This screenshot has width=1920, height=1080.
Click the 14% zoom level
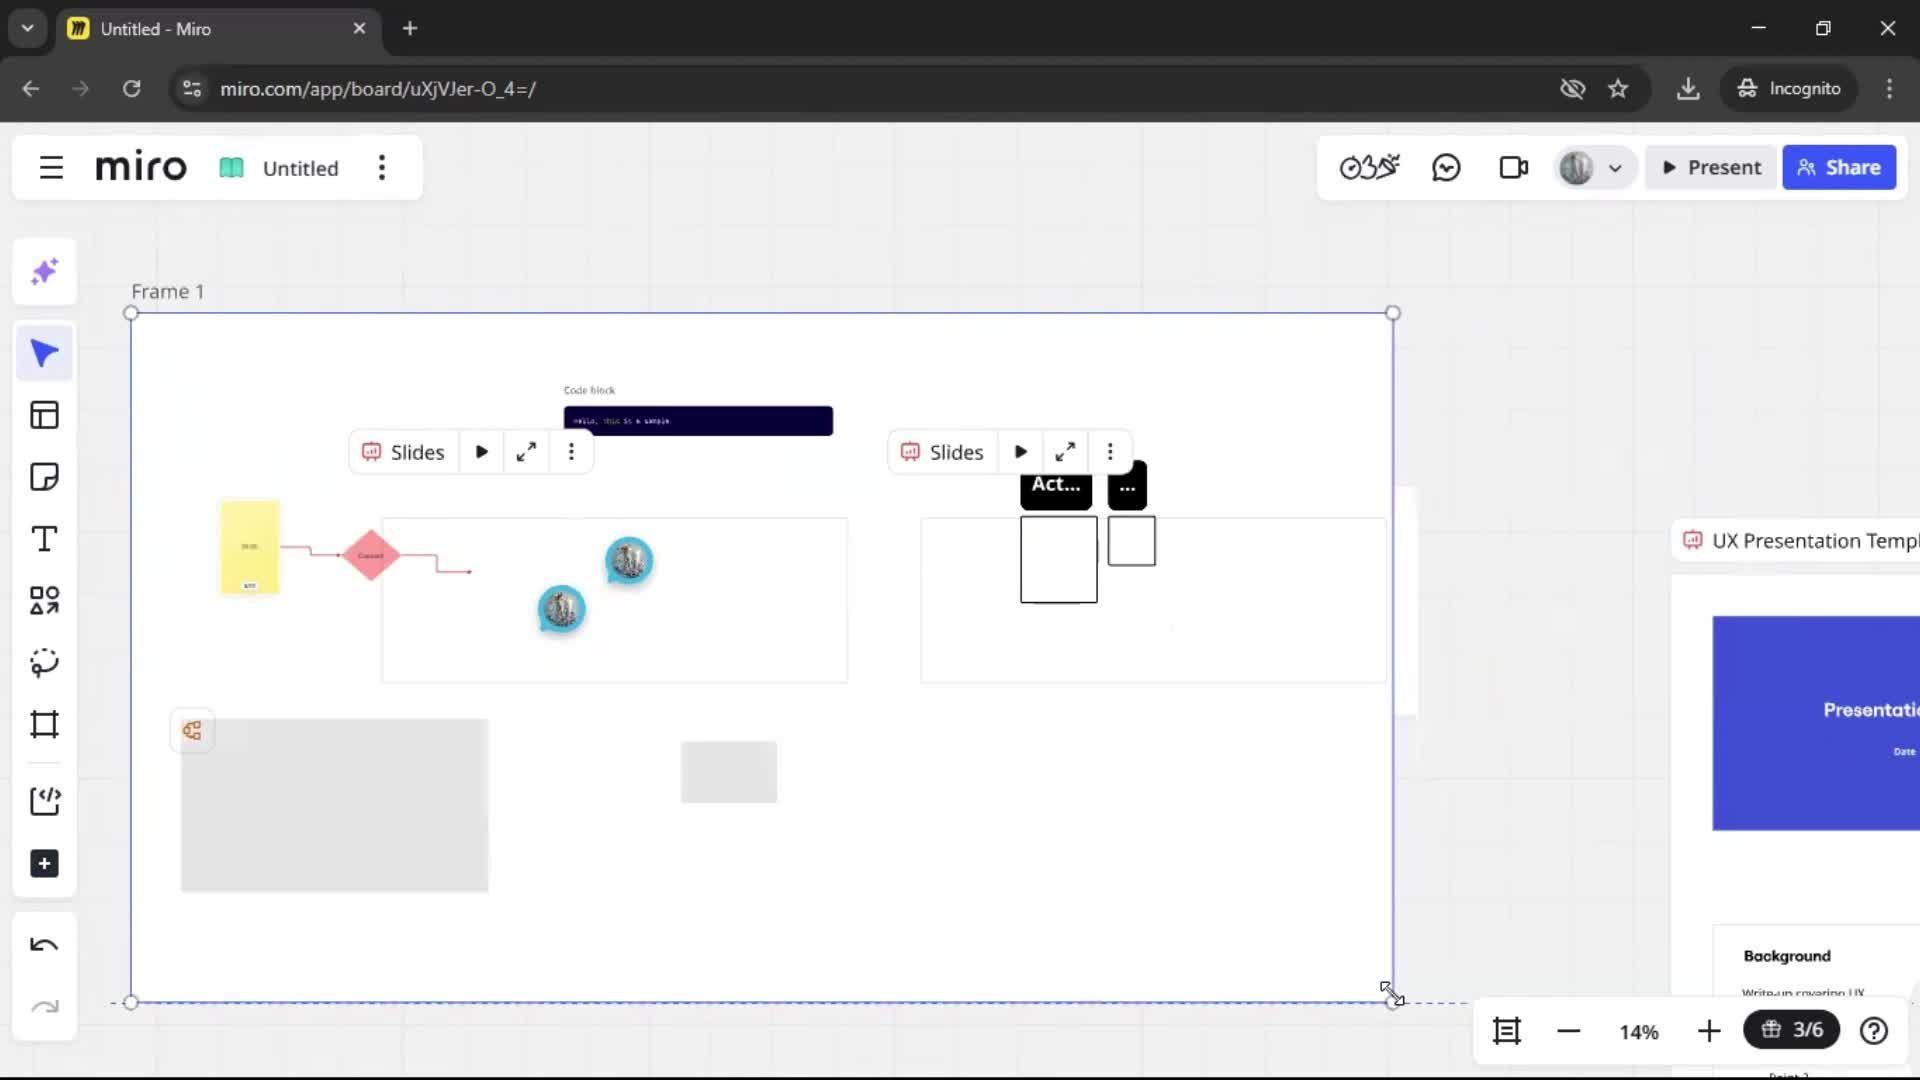tap(1639, 1032)
